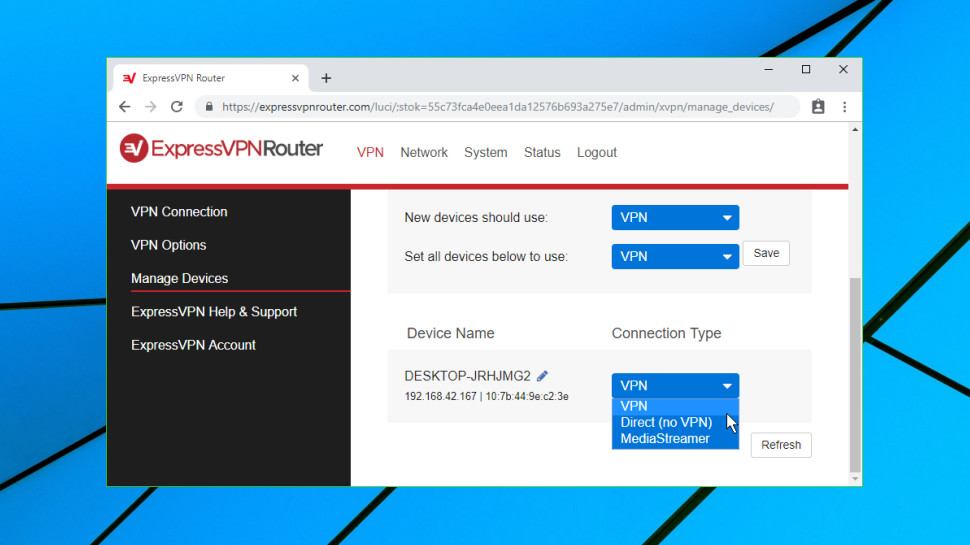Click Logout in the top navigation
The width and height of the screenshot is (970, 545).
click(x=596, y=153)
